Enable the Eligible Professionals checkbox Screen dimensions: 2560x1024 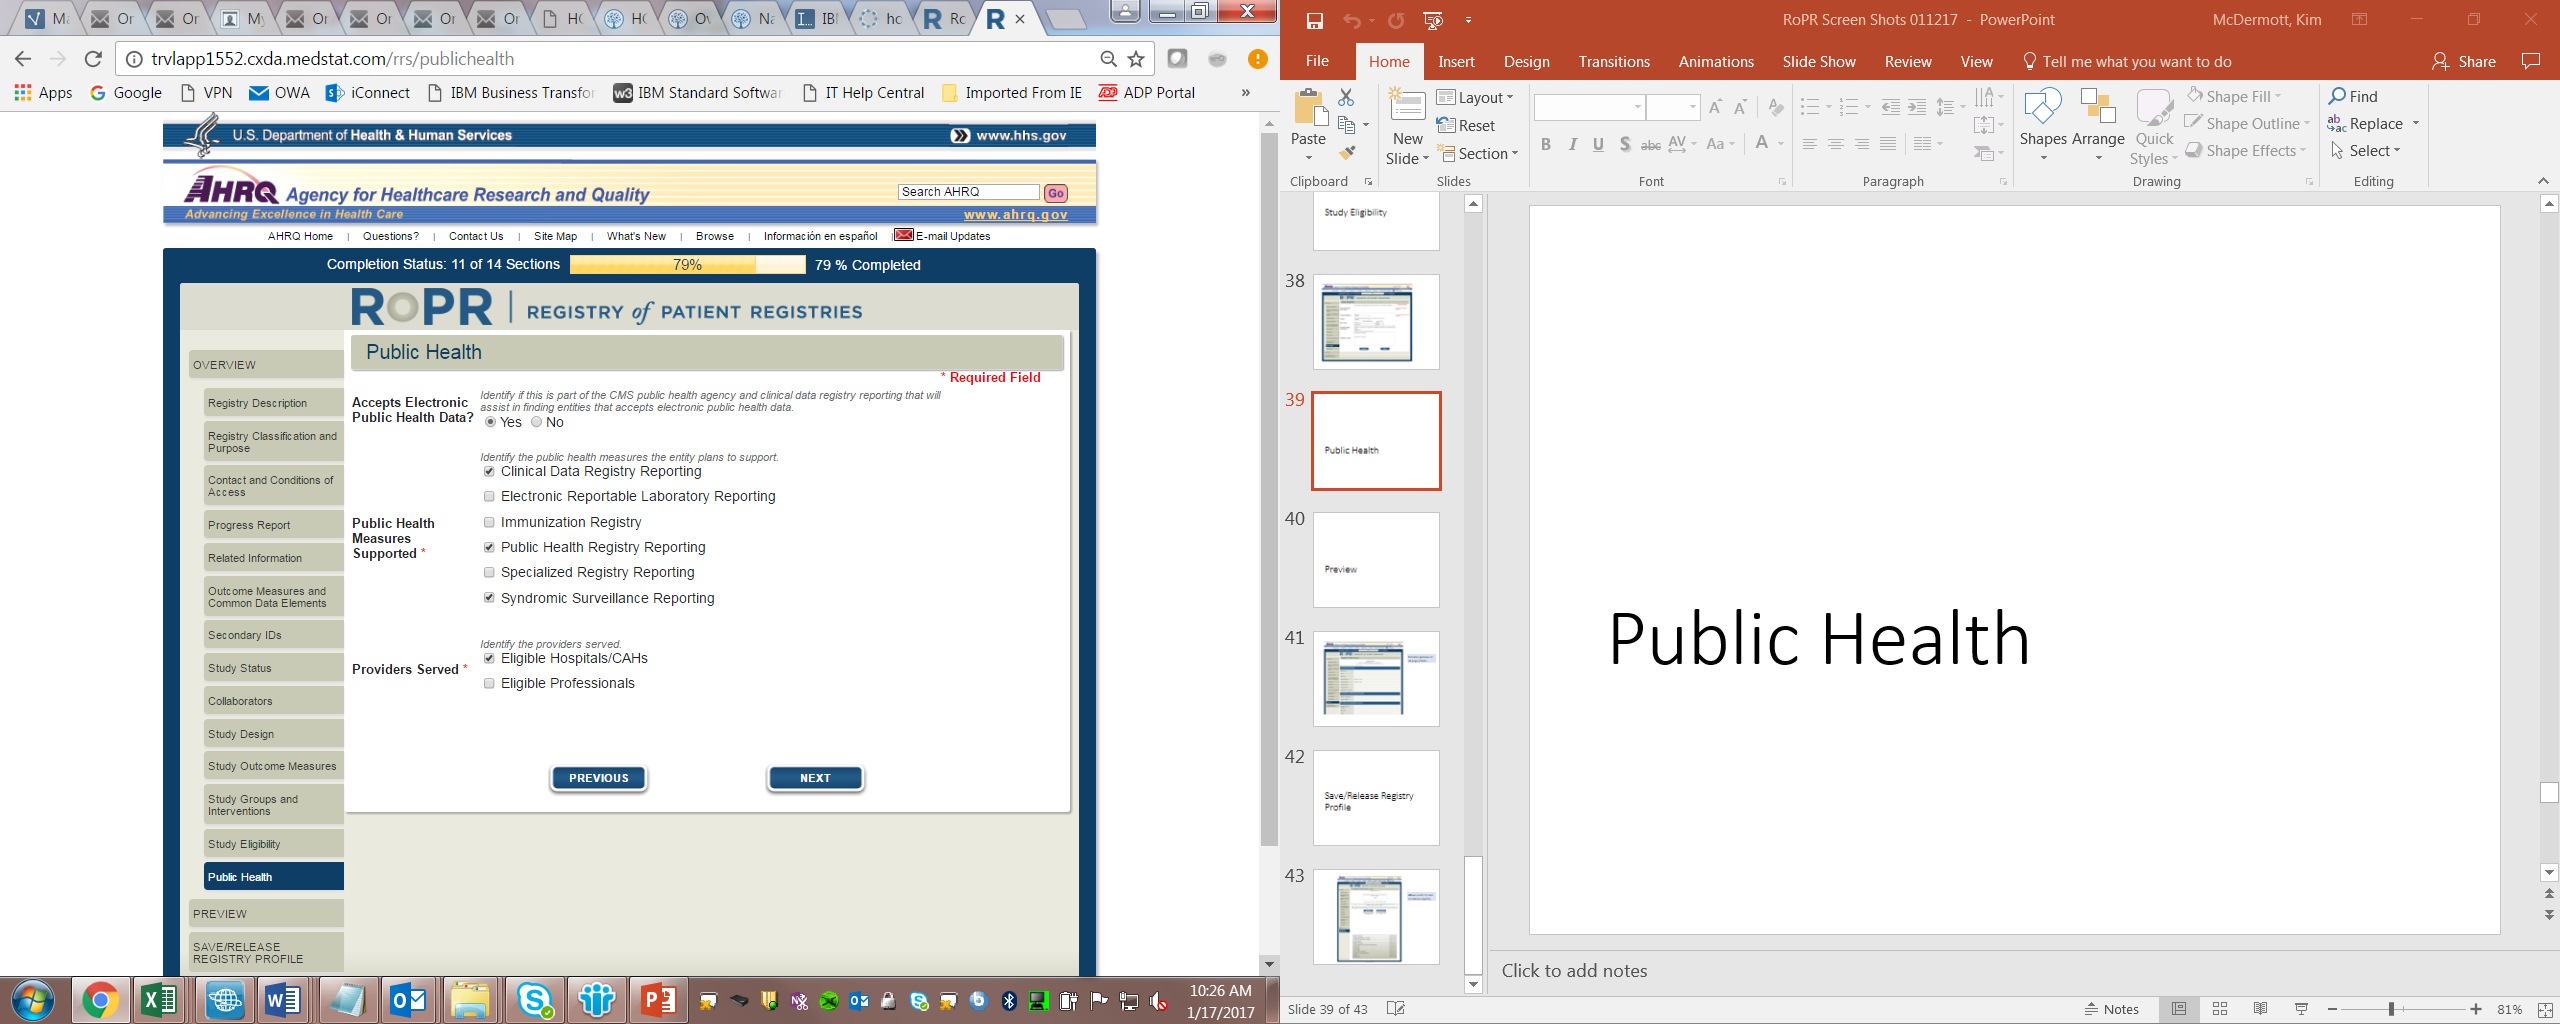(489, 683)
